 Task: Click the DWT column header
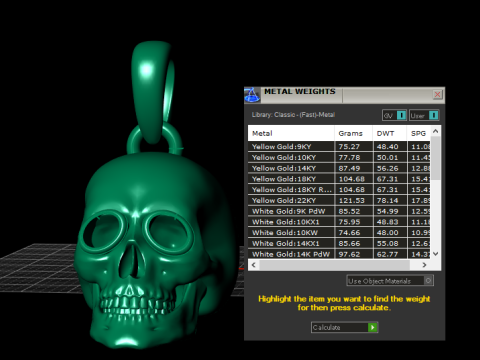(390, 133)
